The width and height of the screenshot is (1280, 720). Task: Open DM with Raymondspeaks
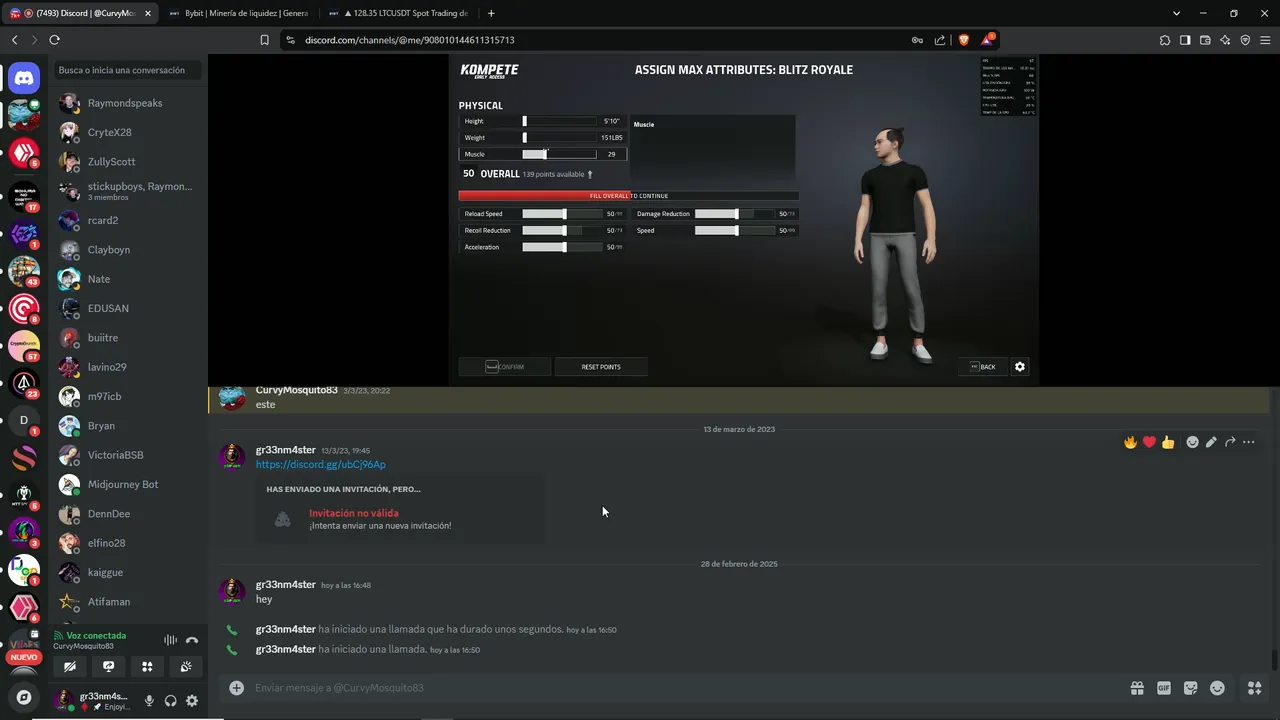pyautogui.click(x=127, y=103)
